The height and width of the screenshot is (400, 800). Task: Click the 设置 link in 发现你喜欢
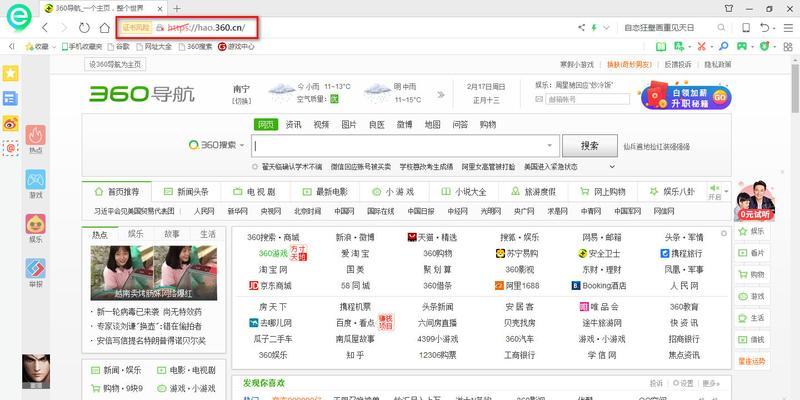pos(683,383)
